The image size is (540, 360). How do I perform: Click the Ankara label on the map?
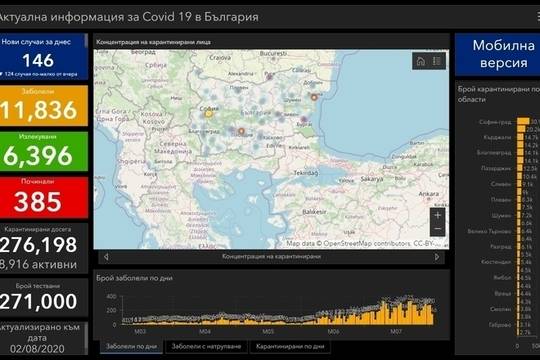[428, 194]
